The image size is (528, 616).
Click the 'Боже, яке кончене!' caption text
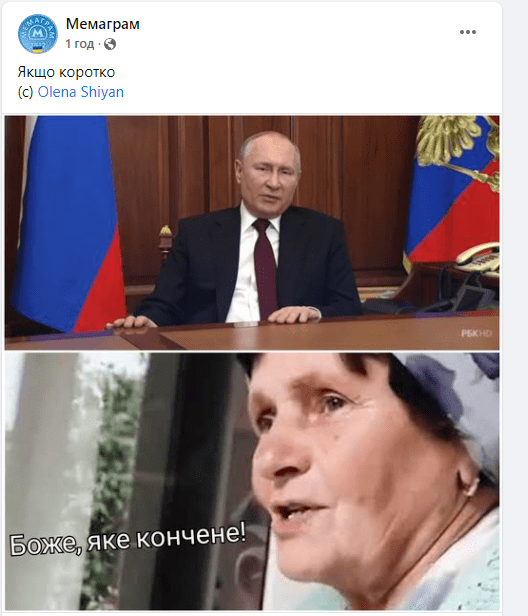[x=128, y=539]
